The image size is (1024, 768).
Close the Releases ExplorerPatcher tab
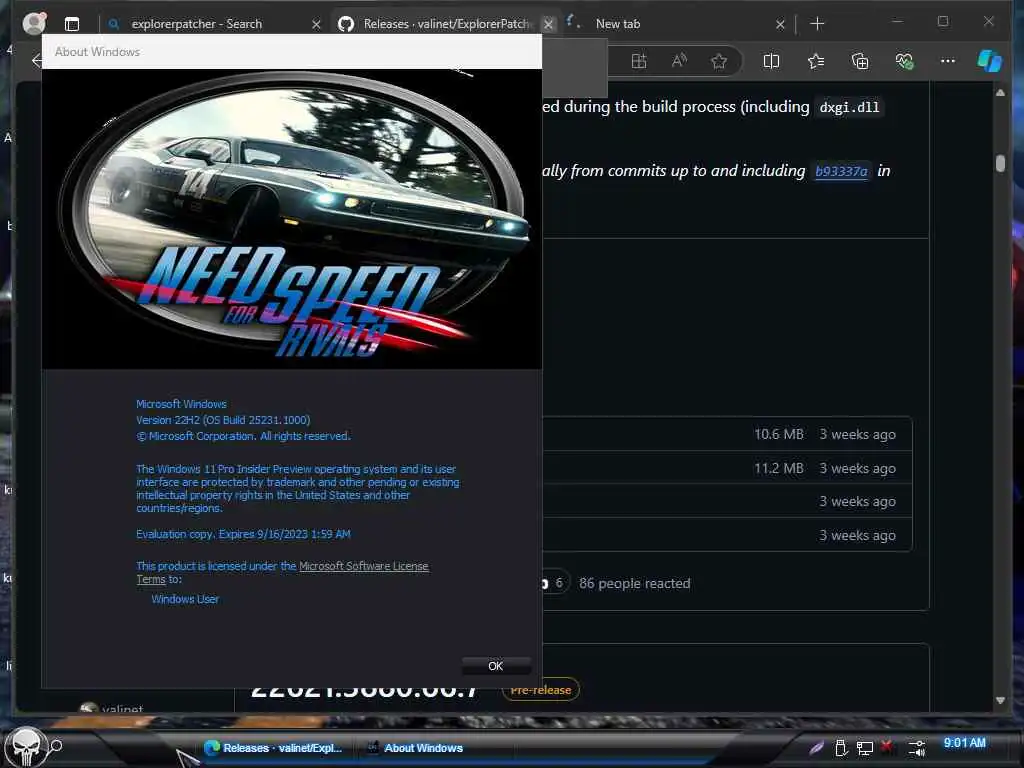[549, 24]
